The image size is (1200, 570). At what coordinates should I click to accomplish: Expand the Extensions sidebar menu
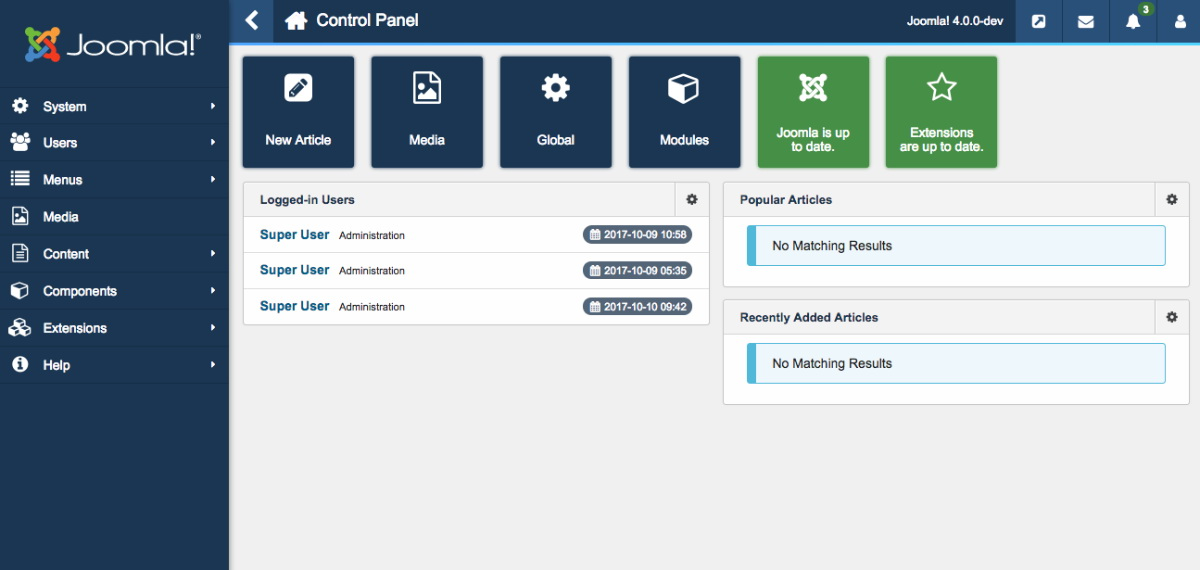pos(114,328)
